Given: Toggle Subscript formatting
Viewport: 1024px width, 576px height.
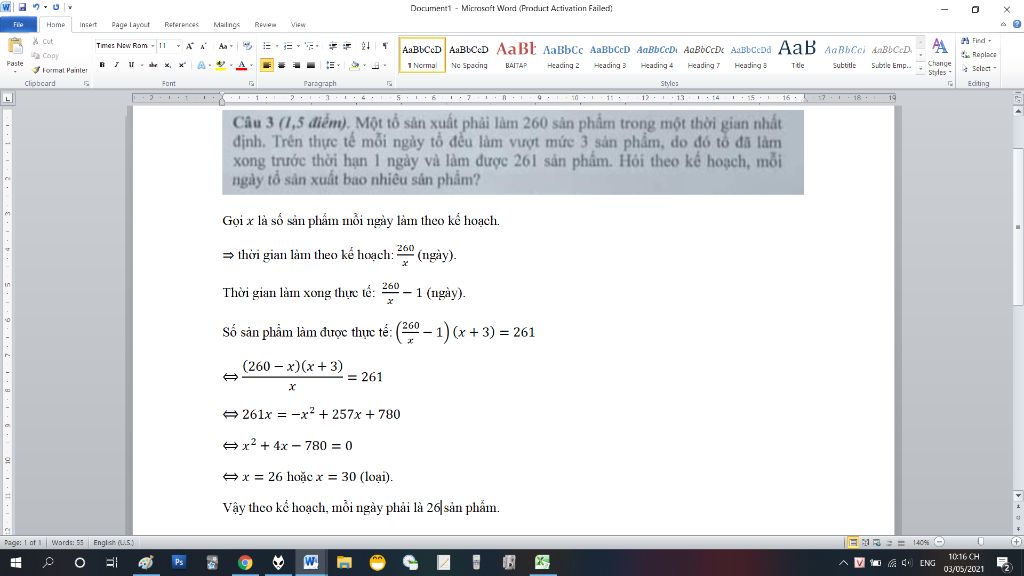Looking at the screenshot, I should click(x=167, y=65).
